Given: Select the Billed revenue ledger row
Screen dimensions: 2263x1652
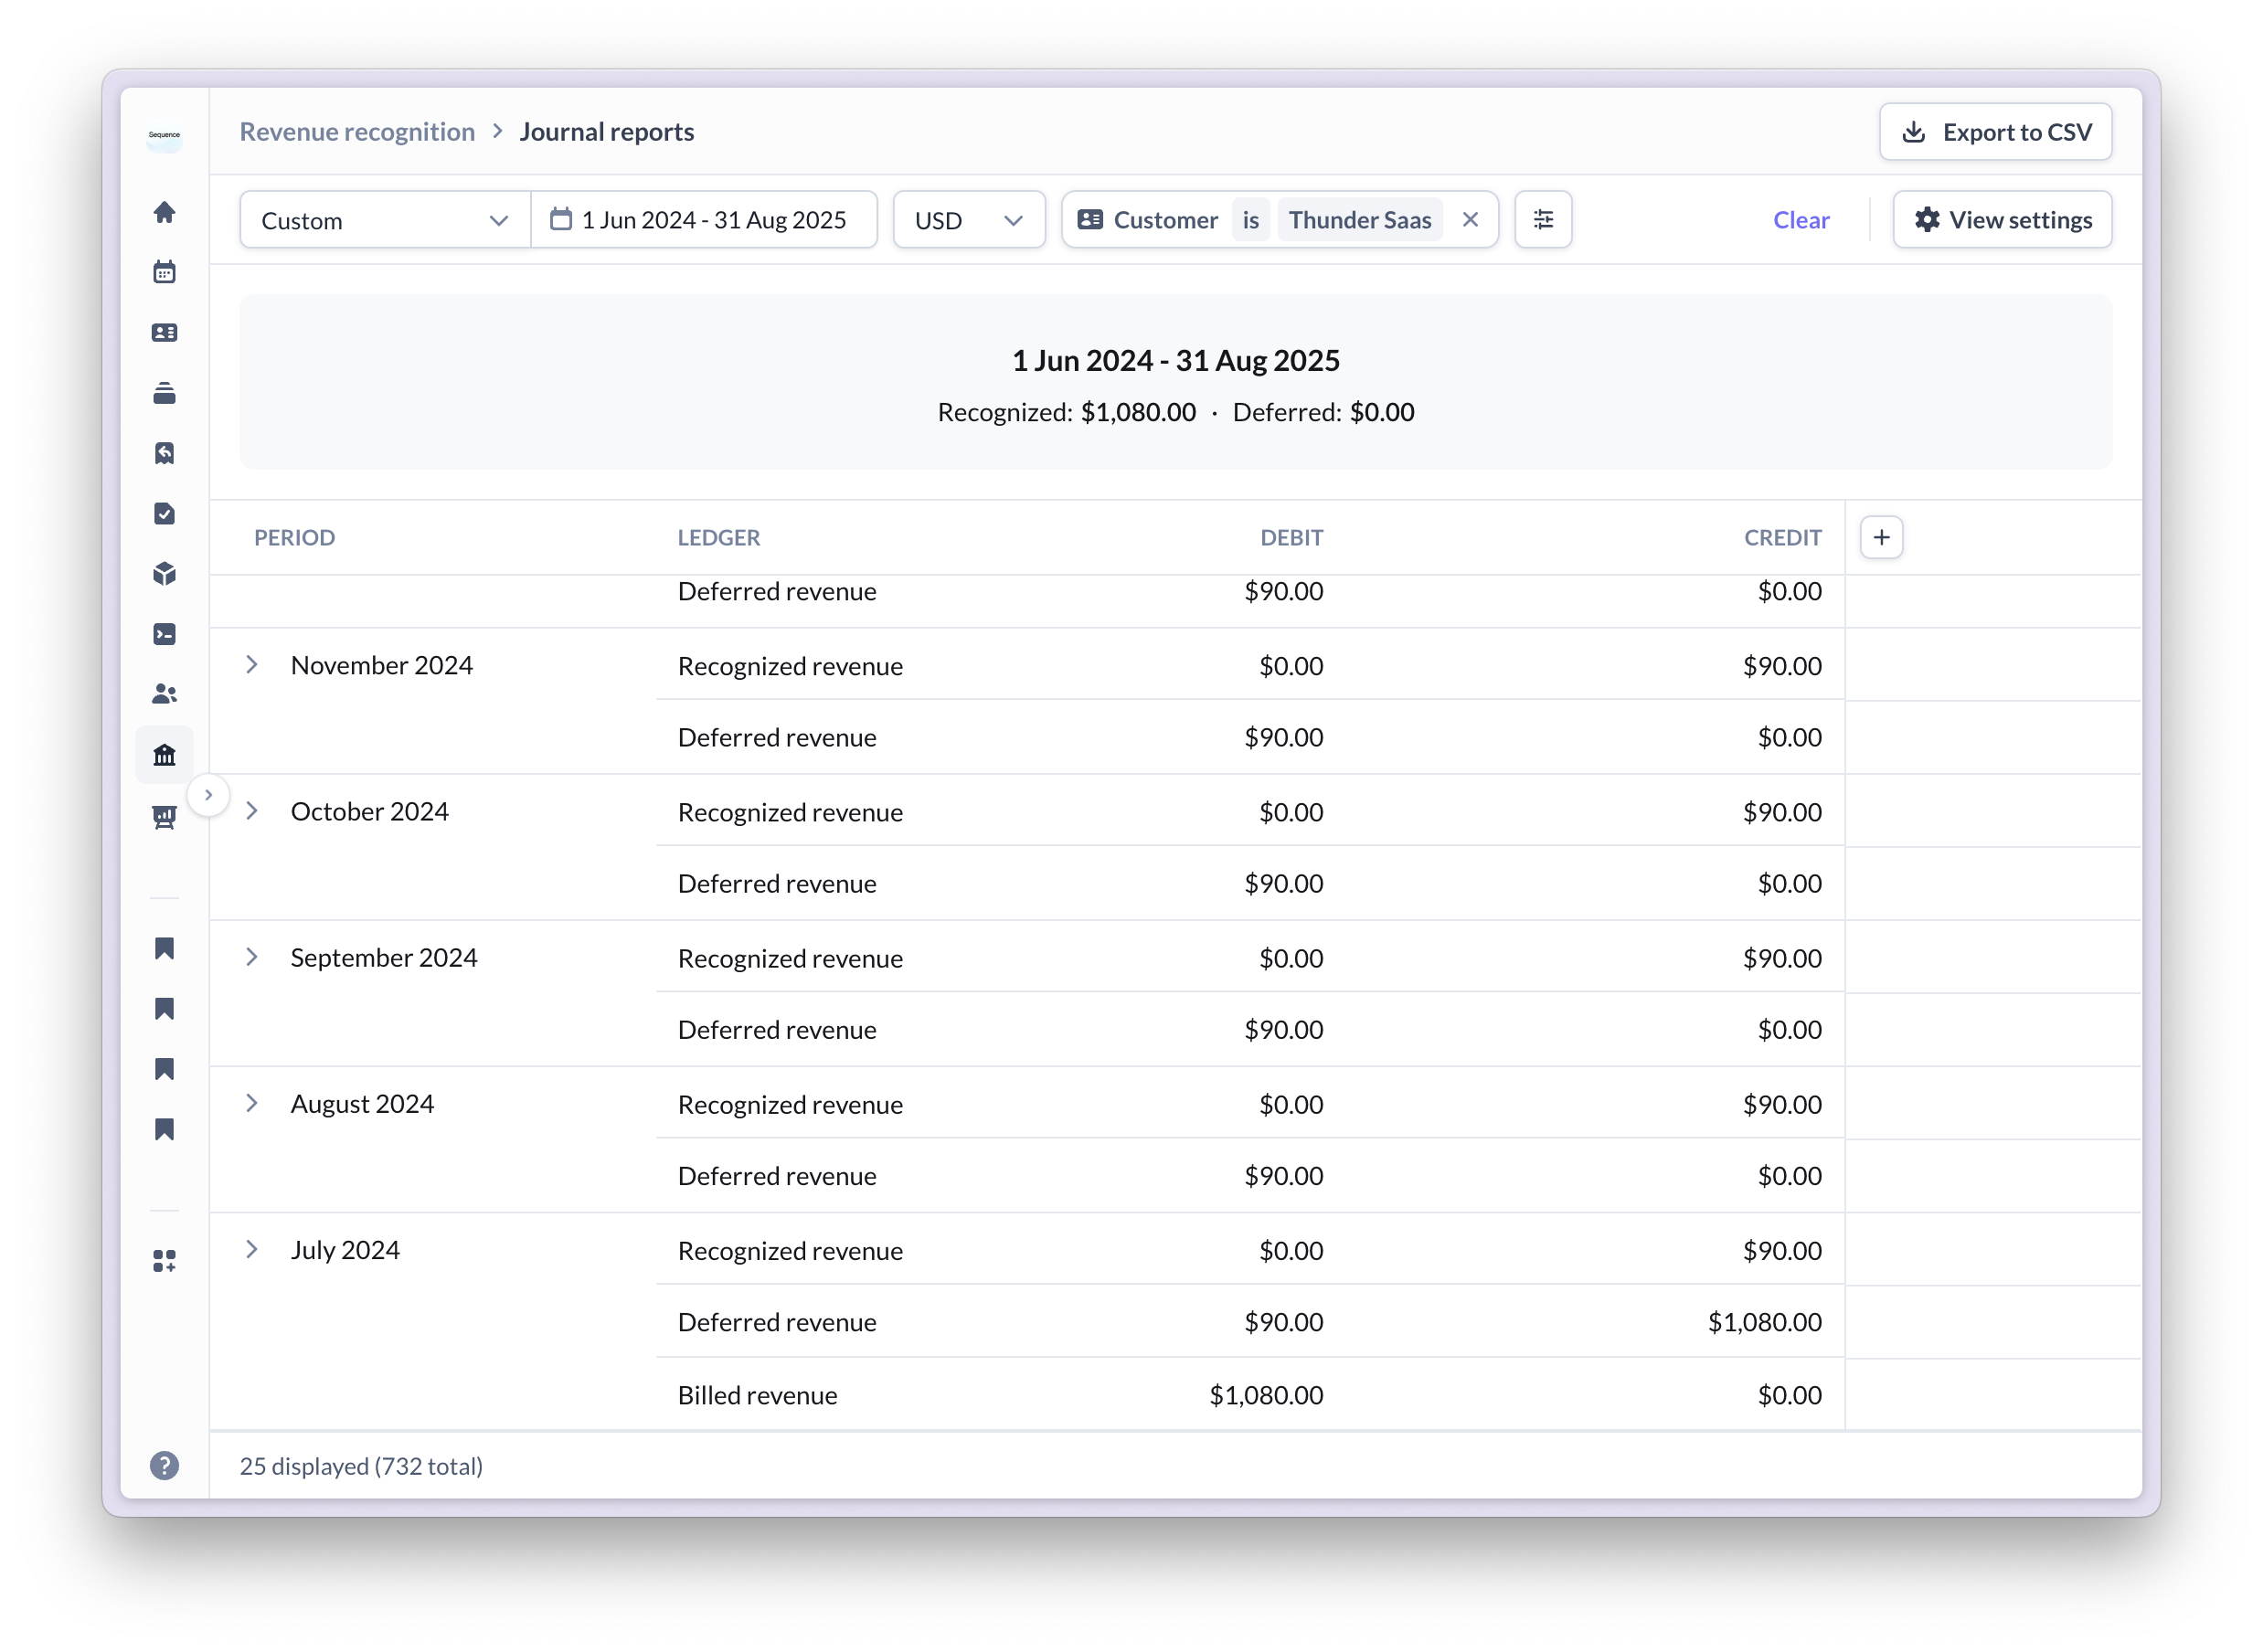Looking at the screenshot, I should (x=1250, y=1394).
